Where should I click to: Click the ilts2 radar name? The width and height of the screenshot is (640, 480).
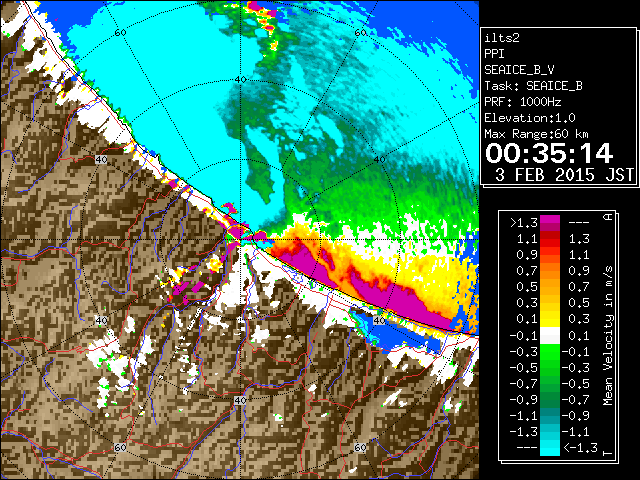(502, 38)
